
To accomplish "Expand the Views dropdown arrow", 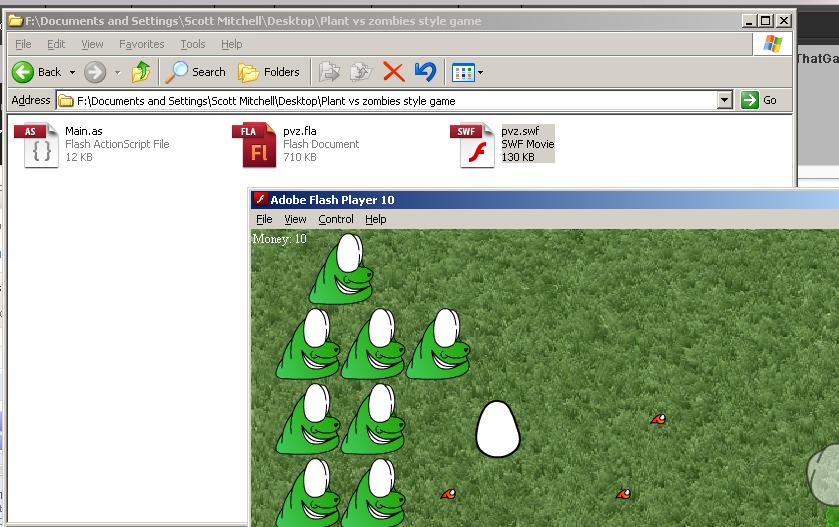I will click(480, 72).
